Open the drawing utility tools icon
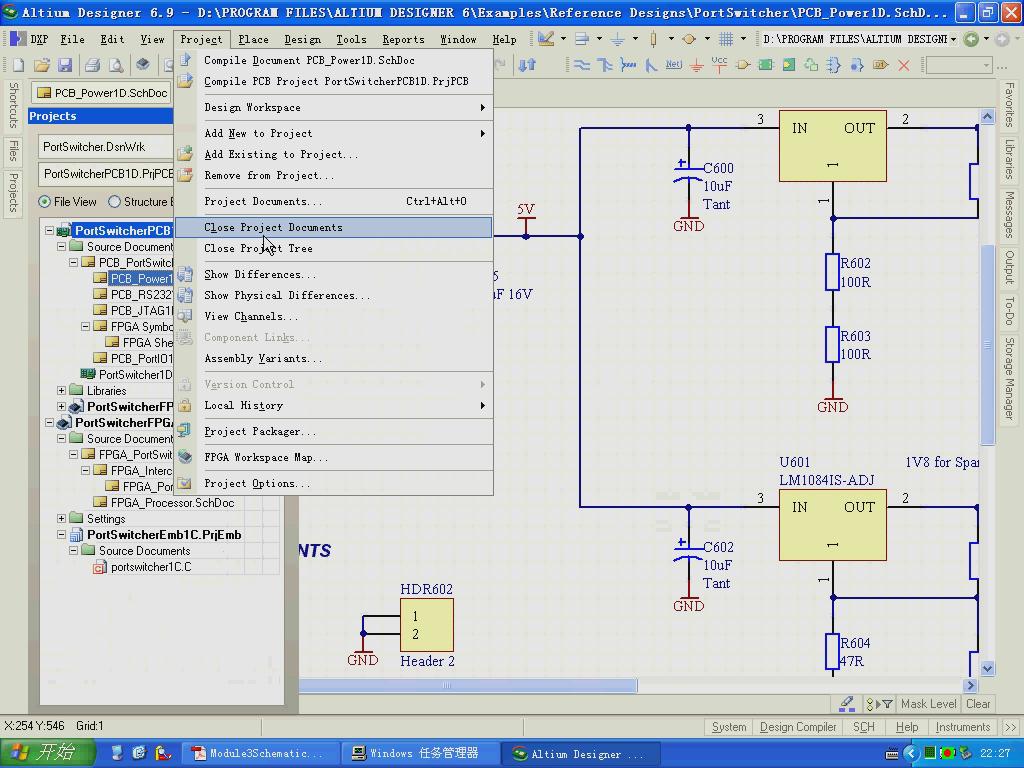Screen dimensions: 1024x768 546,39
